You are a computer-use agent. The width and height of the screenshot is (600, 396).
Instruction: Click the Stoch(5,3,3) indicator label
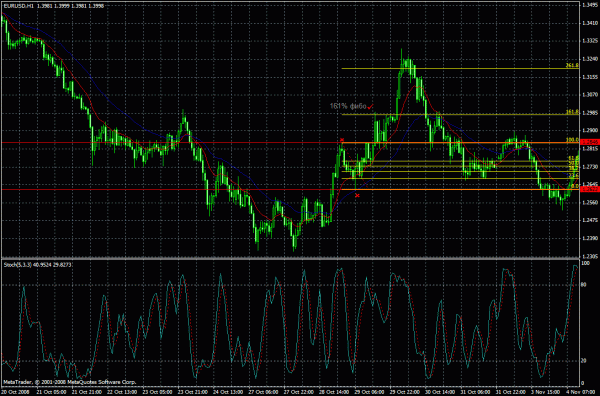pos(18,264)
